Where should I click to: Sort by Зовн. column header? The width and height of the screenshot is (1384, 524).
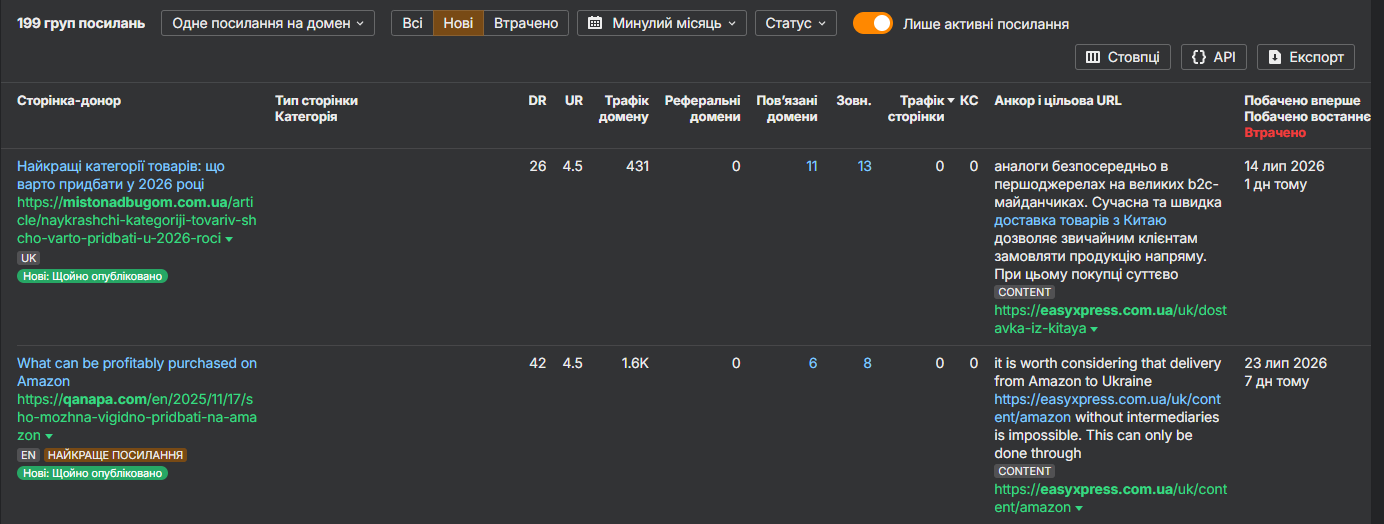854,100
